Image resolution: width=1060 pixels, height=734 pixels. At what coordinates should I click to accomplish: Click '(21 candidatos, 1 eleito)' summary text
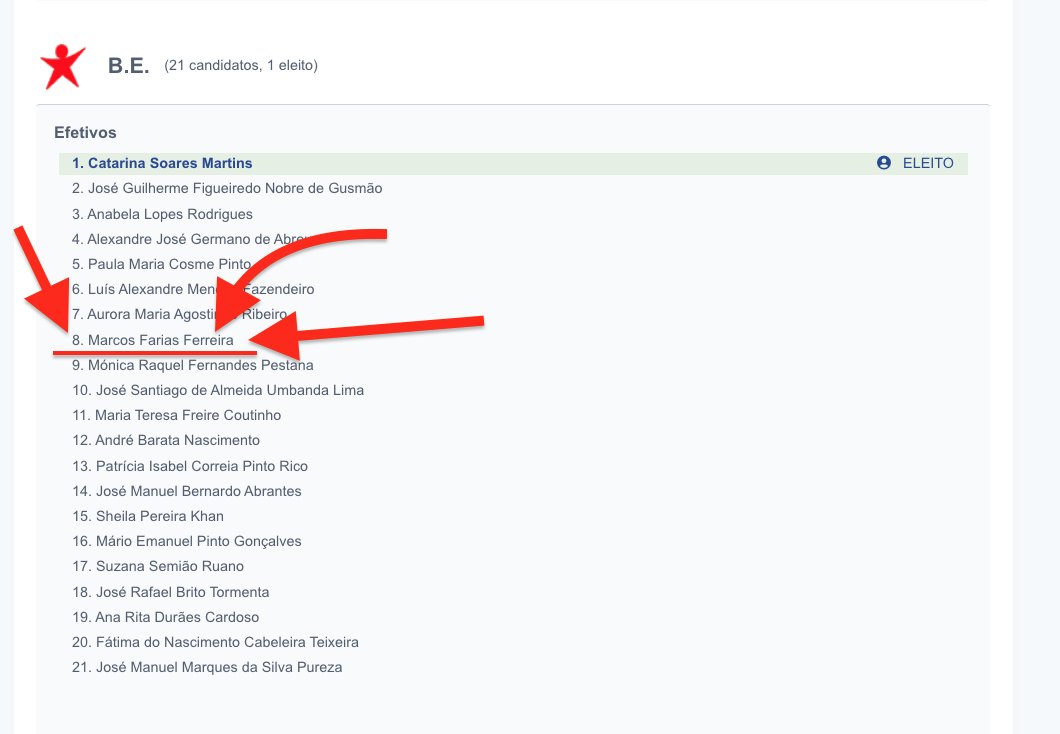(x=241, y=66)
